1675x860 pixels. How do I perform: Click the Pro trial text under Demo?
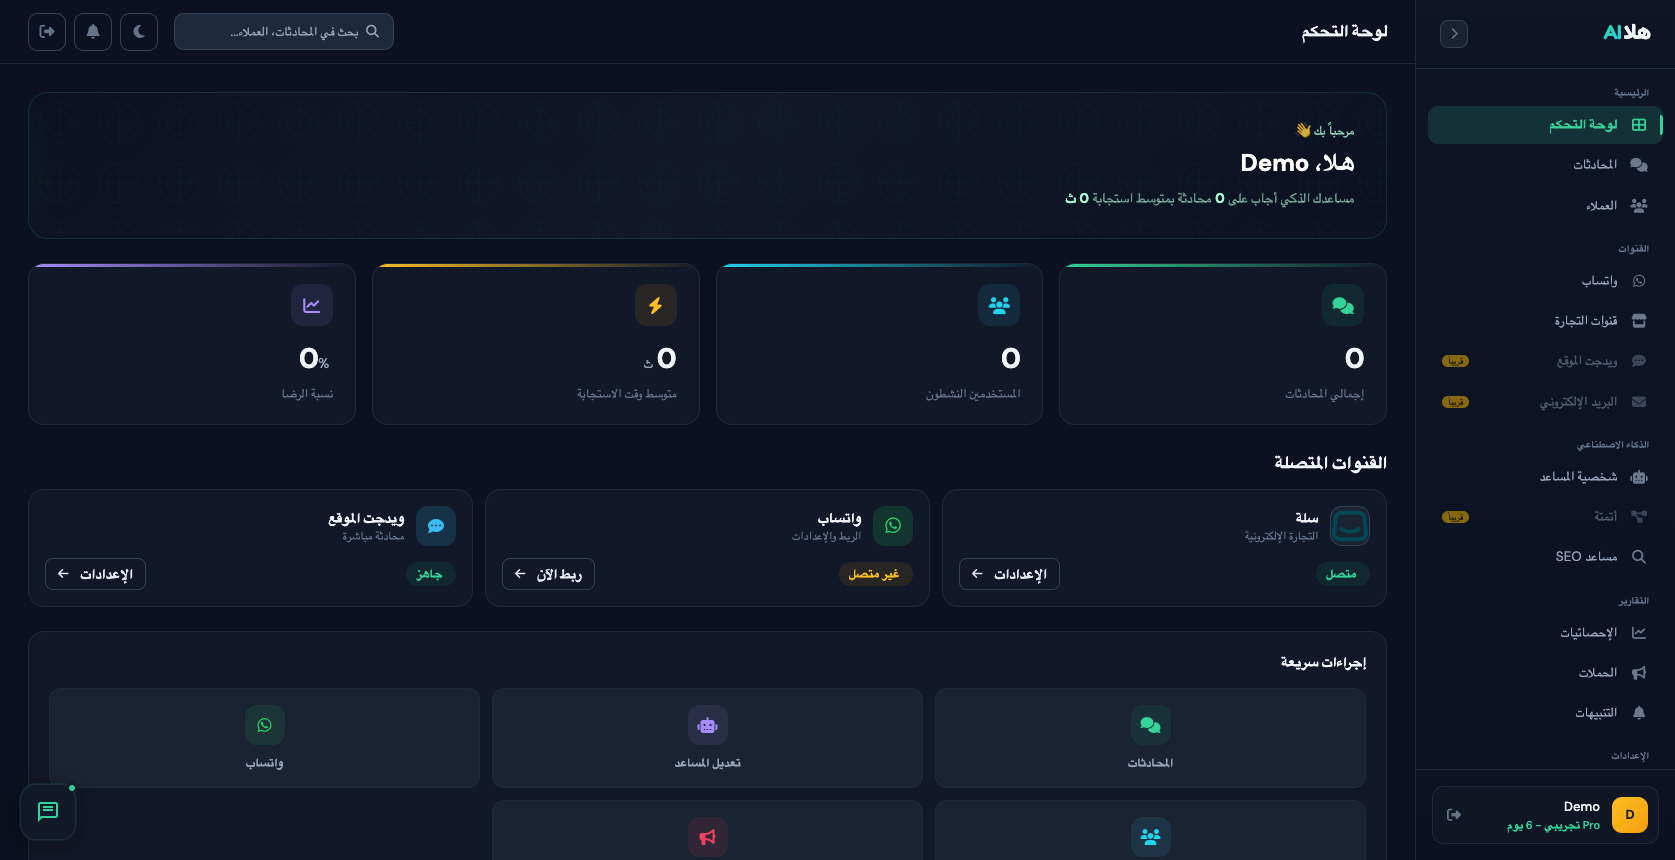(x=1553, y=826)
